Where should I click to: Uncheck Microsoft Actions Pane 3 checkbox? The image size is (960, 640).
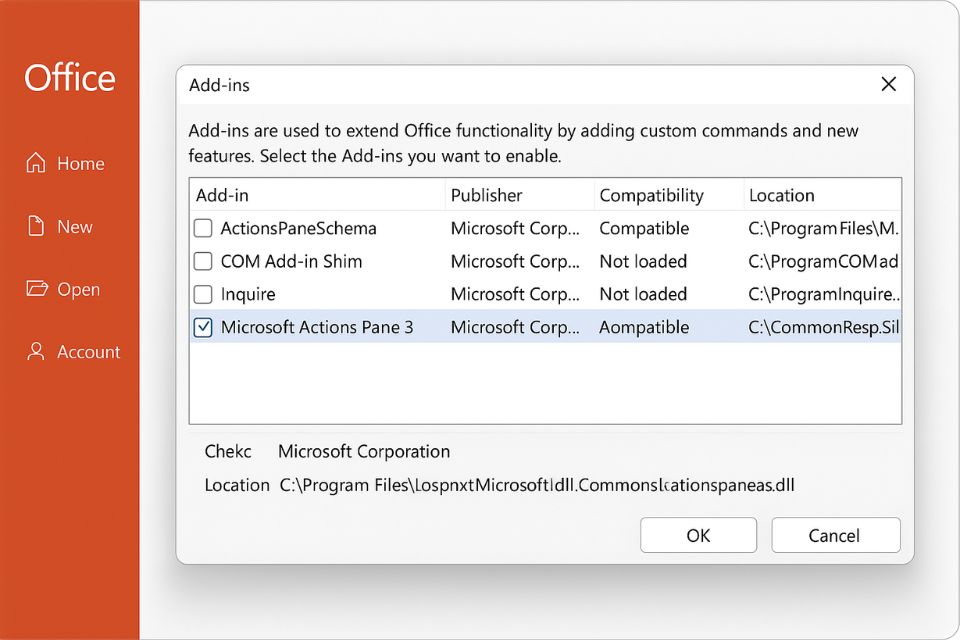point(203,327)
